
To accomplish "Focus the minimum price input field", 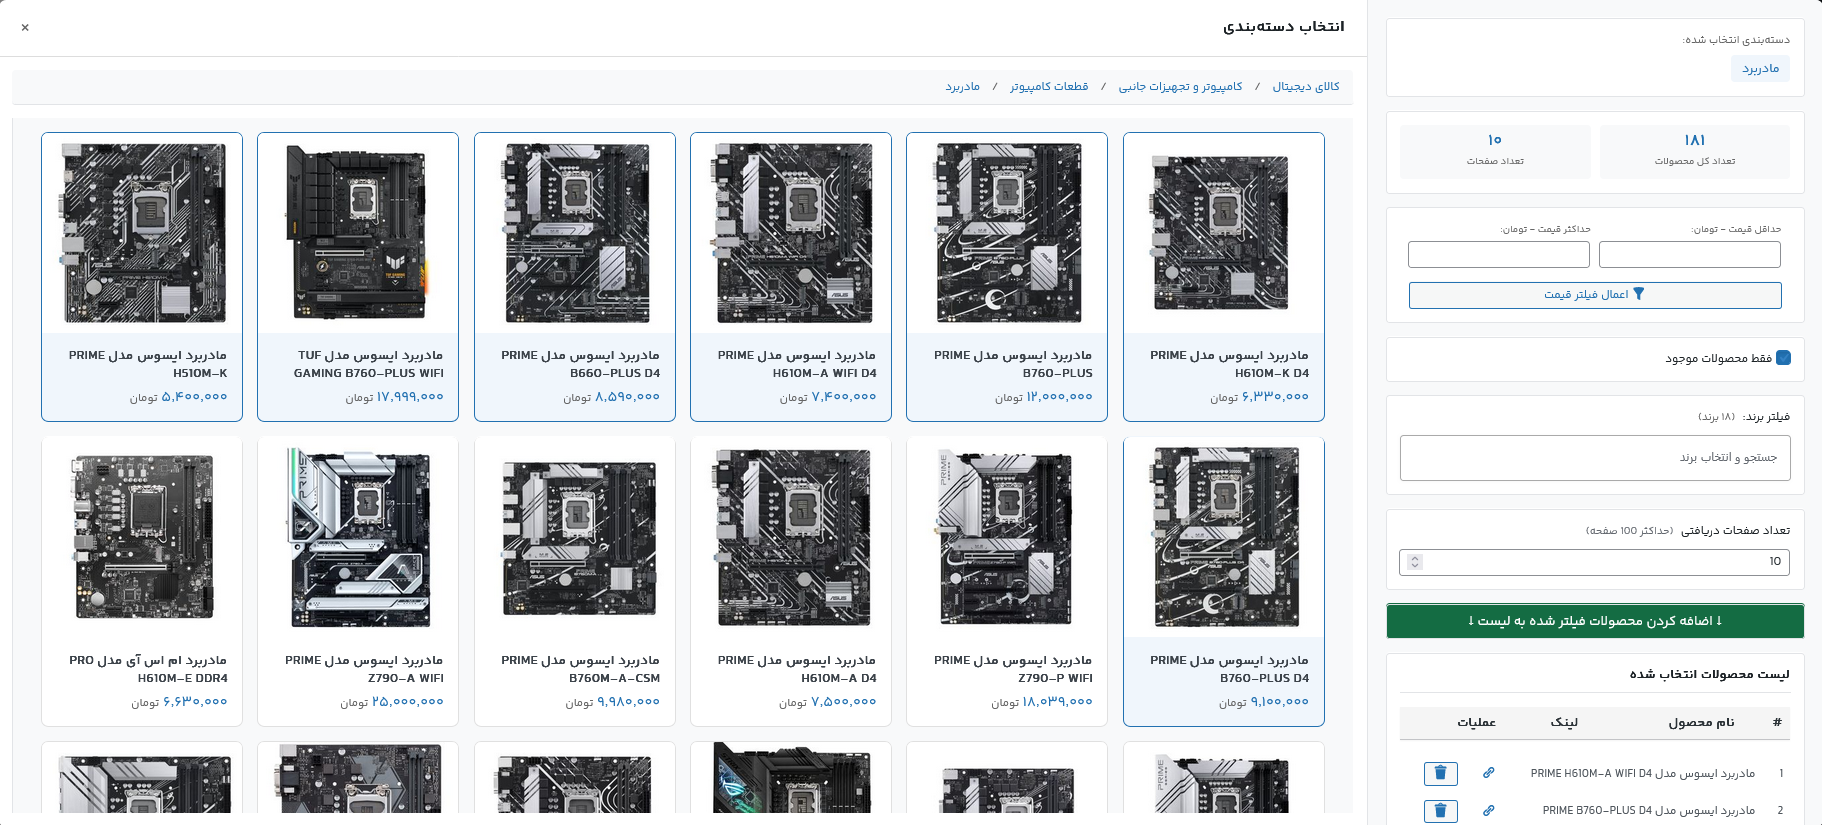I will coord(1689,255).
